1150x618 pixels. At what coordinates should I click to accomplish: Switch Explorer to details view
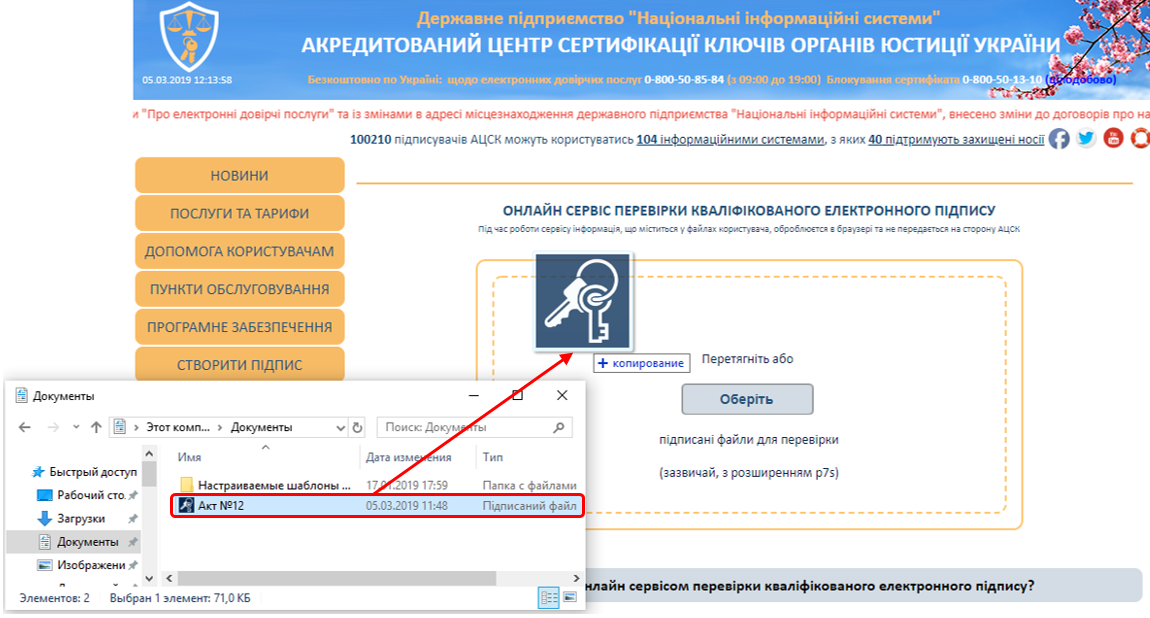(x=548, y=597)
